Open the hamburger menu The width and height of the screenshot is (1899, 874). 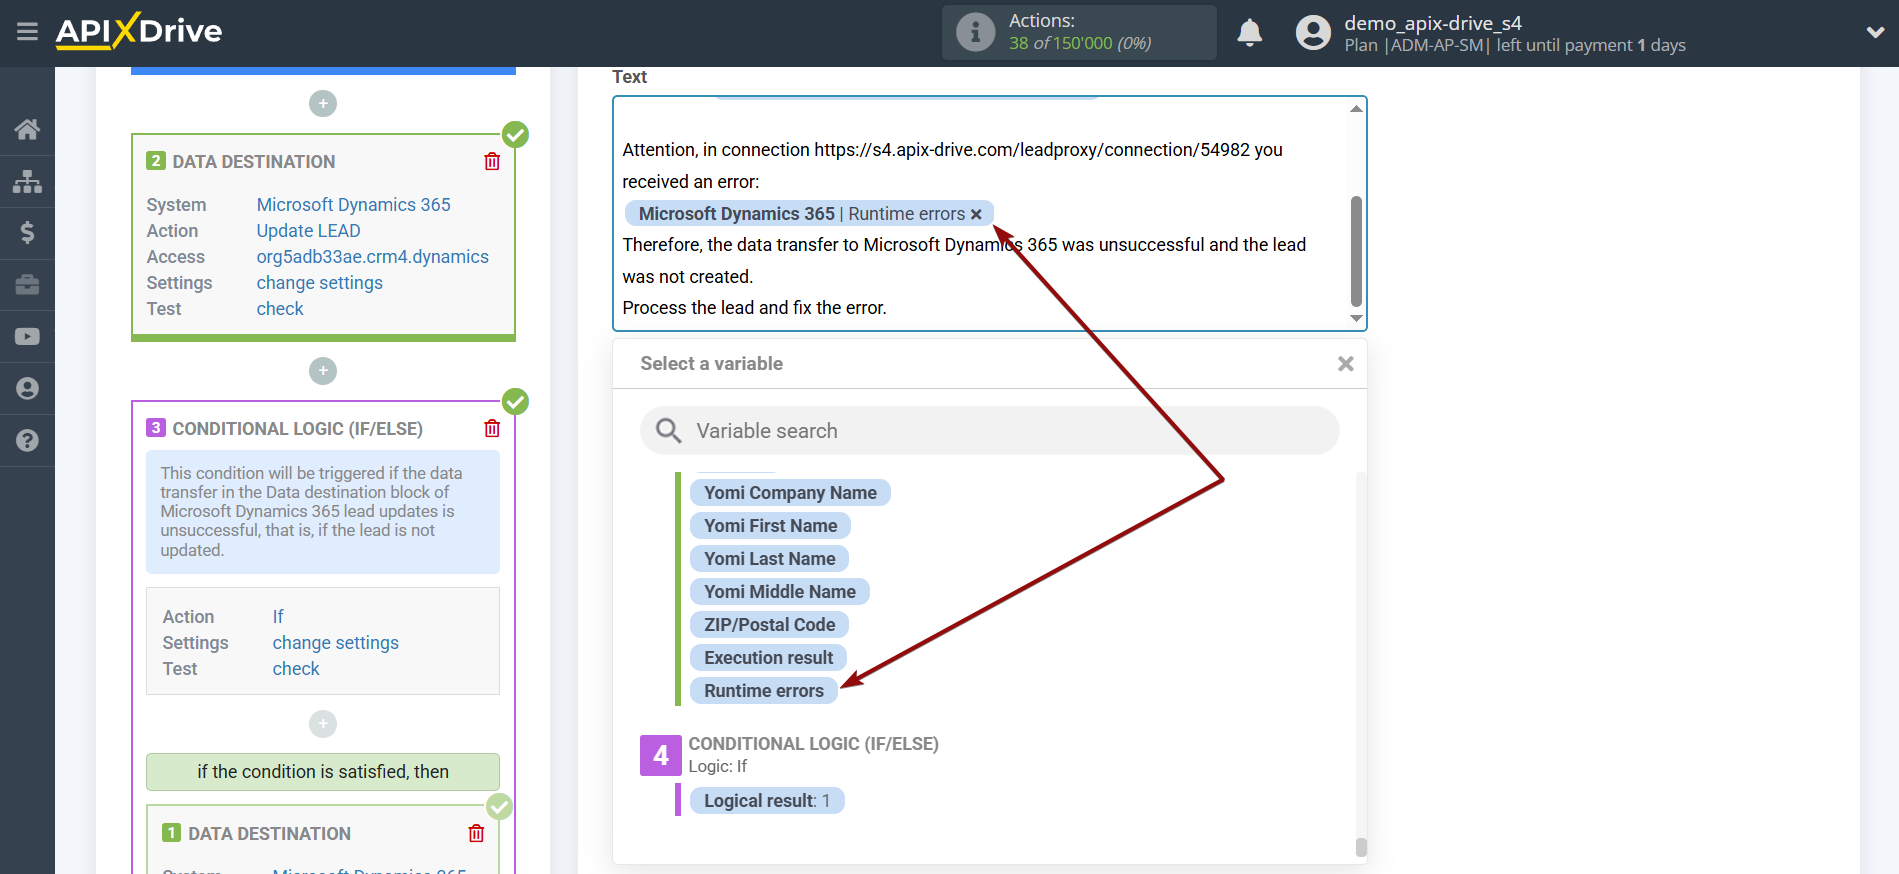click(27, 32)
